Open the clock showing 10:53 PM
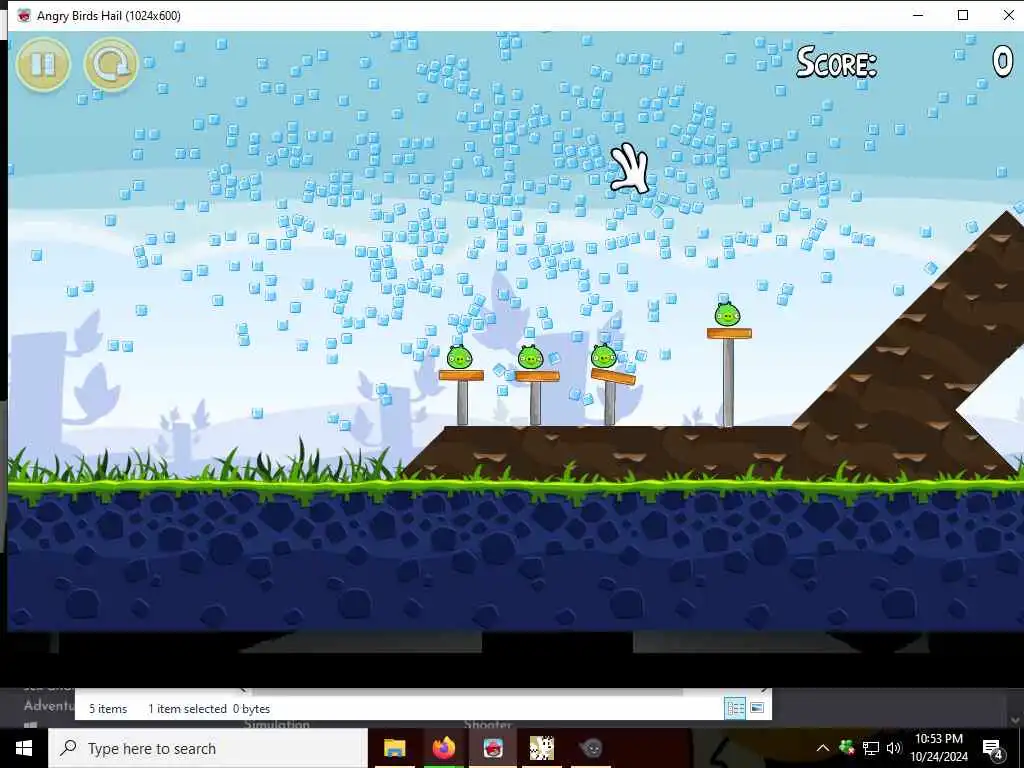Image resolution: width=1024 pixels, height=768 pixels. (x=938, y=748)
